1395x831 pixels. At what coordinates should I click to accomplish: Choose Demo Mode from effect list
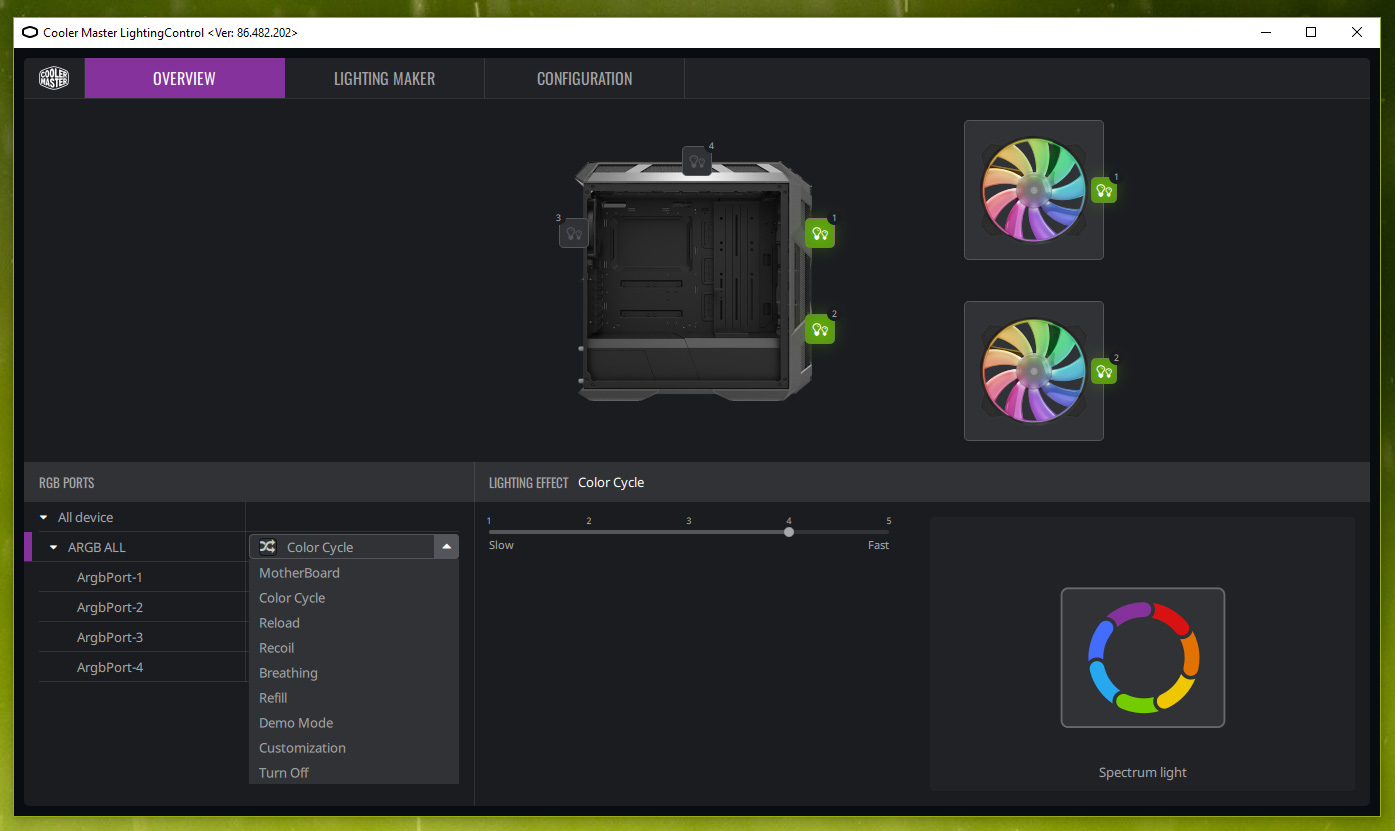[x=354, y=723]
